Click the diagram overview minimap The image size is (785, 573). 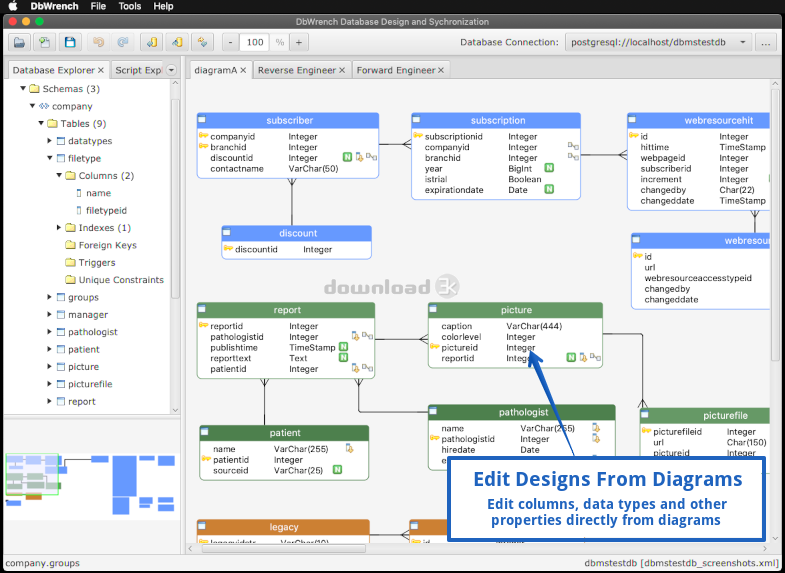92,484
